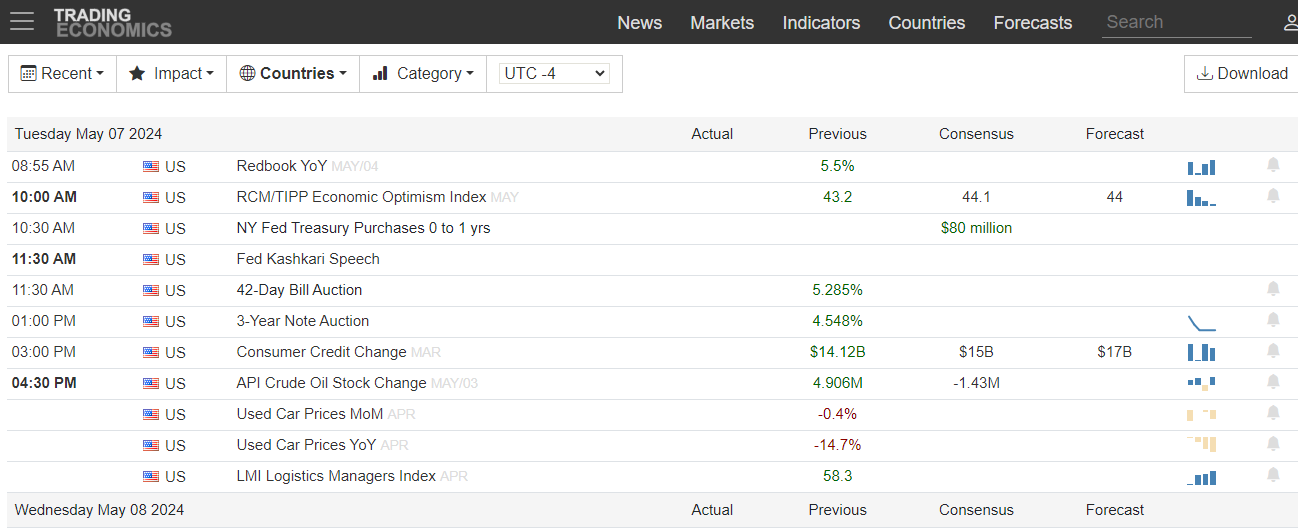This screenshot has height=528, width=1298.
Task: Open the hamburger menu icon
Action: (21, 21)
